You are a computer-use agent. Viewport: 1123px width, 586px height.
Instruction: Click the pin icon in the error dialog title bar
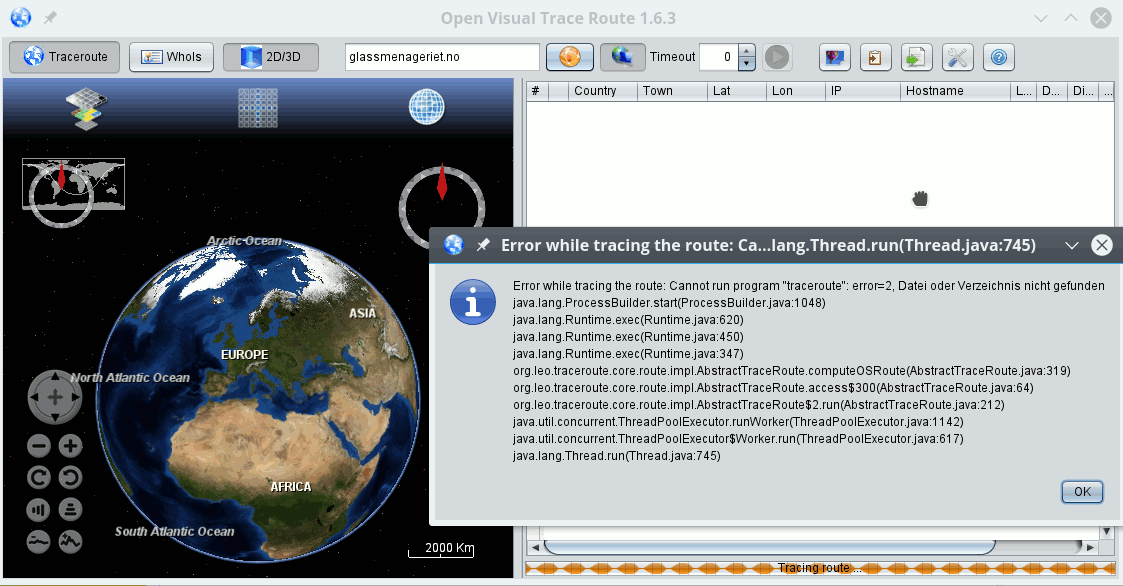coord(483,245)
